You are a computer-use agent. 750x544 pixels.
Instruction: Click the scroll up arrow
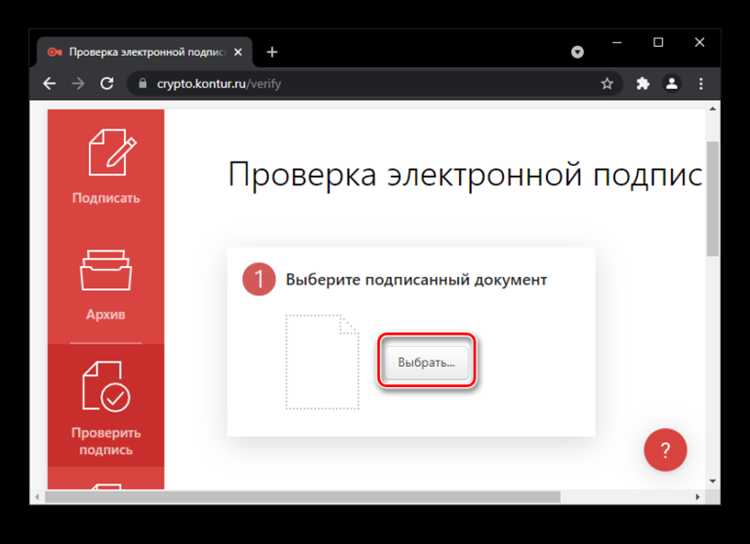(x=713, y=109)
